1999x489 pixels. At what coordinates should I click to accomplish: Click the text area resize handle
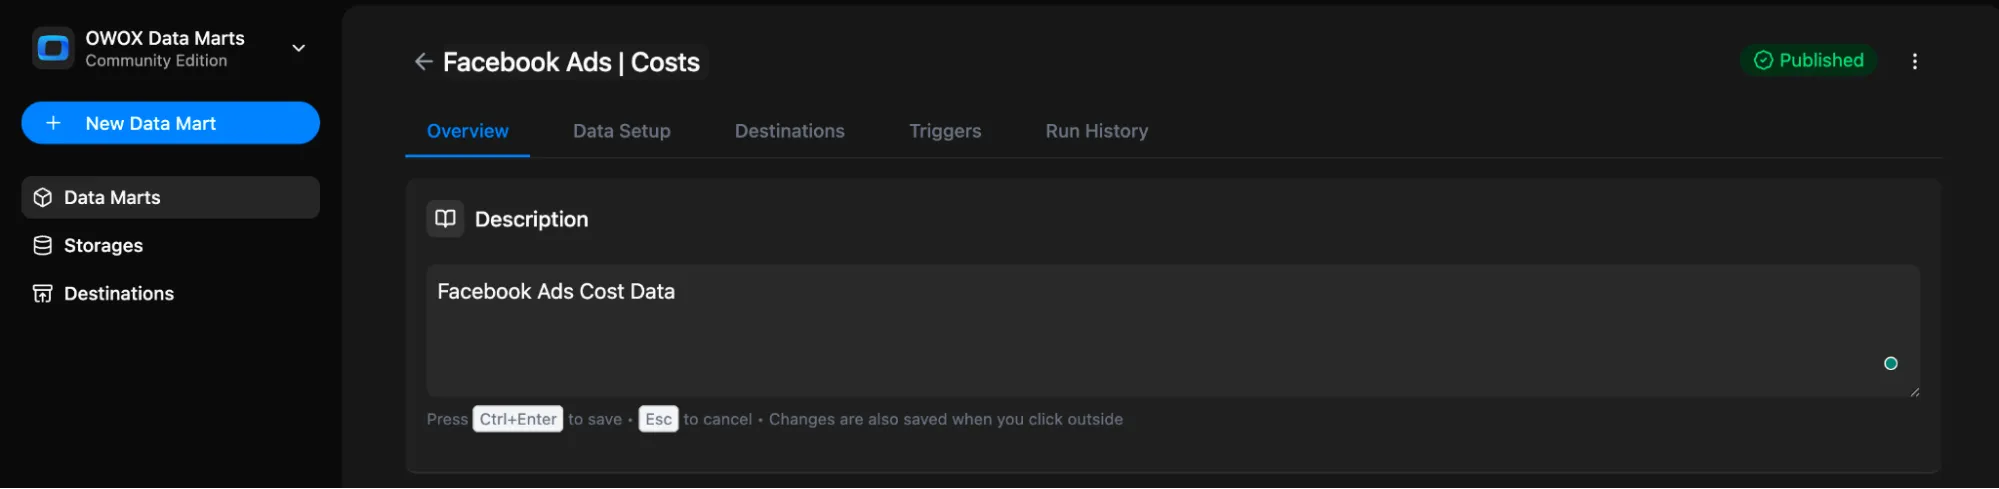[x=1914, y=392]
